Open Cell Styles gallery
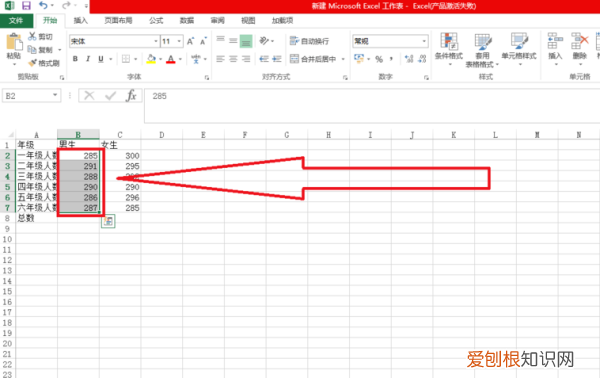 [519, 49]
